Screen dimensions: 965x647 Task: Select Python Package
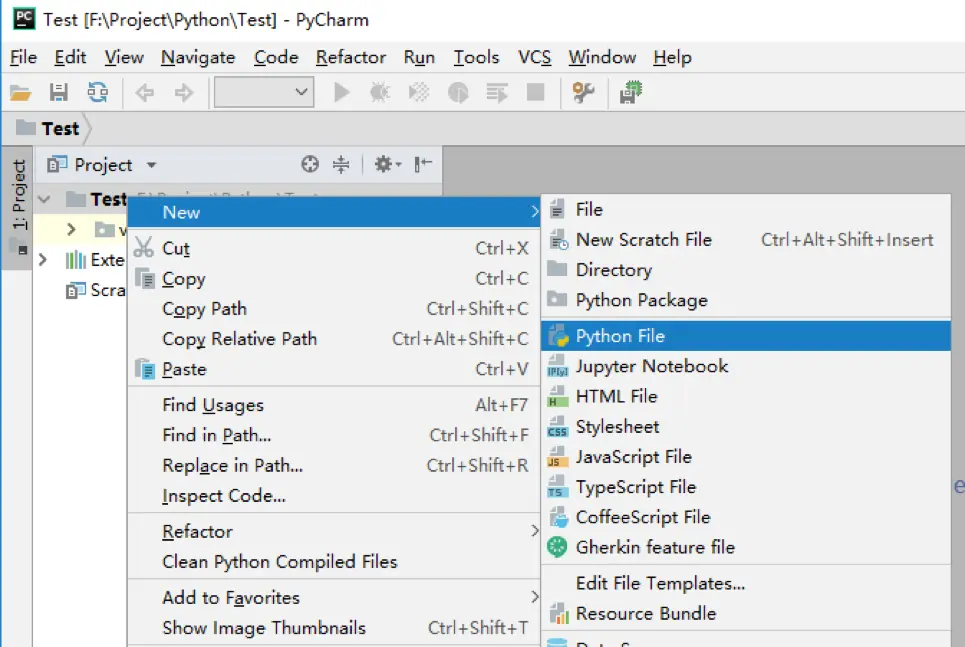(x=746, y=300)
